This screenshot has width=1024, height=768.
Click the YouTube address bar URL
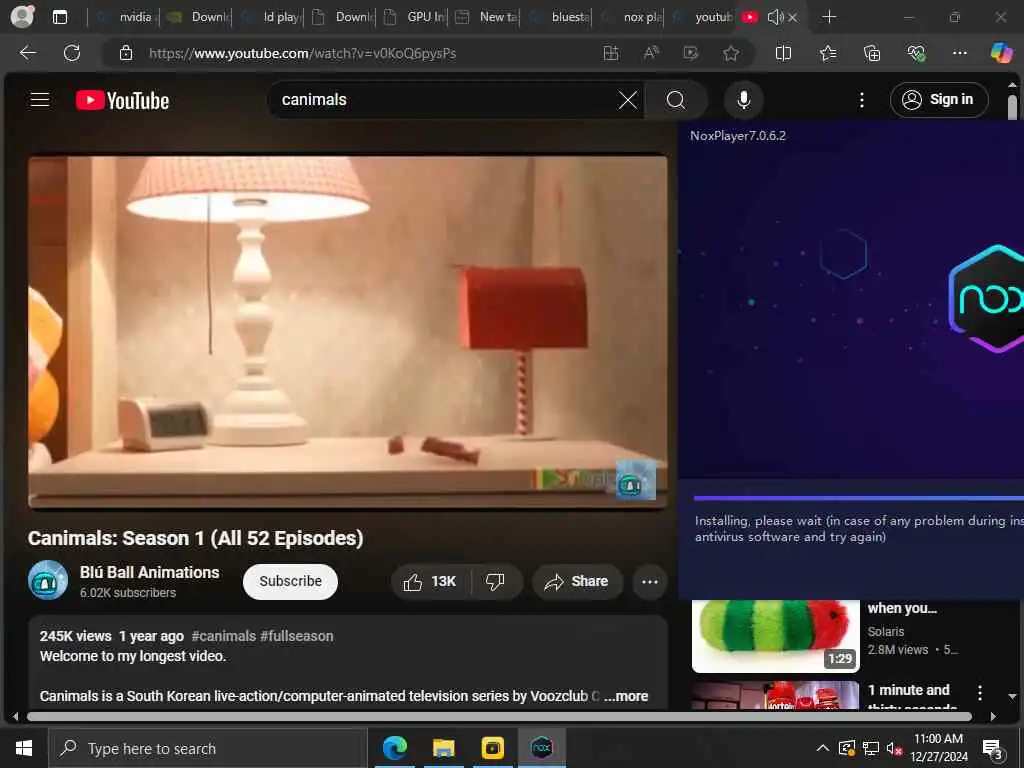(302, 54)
